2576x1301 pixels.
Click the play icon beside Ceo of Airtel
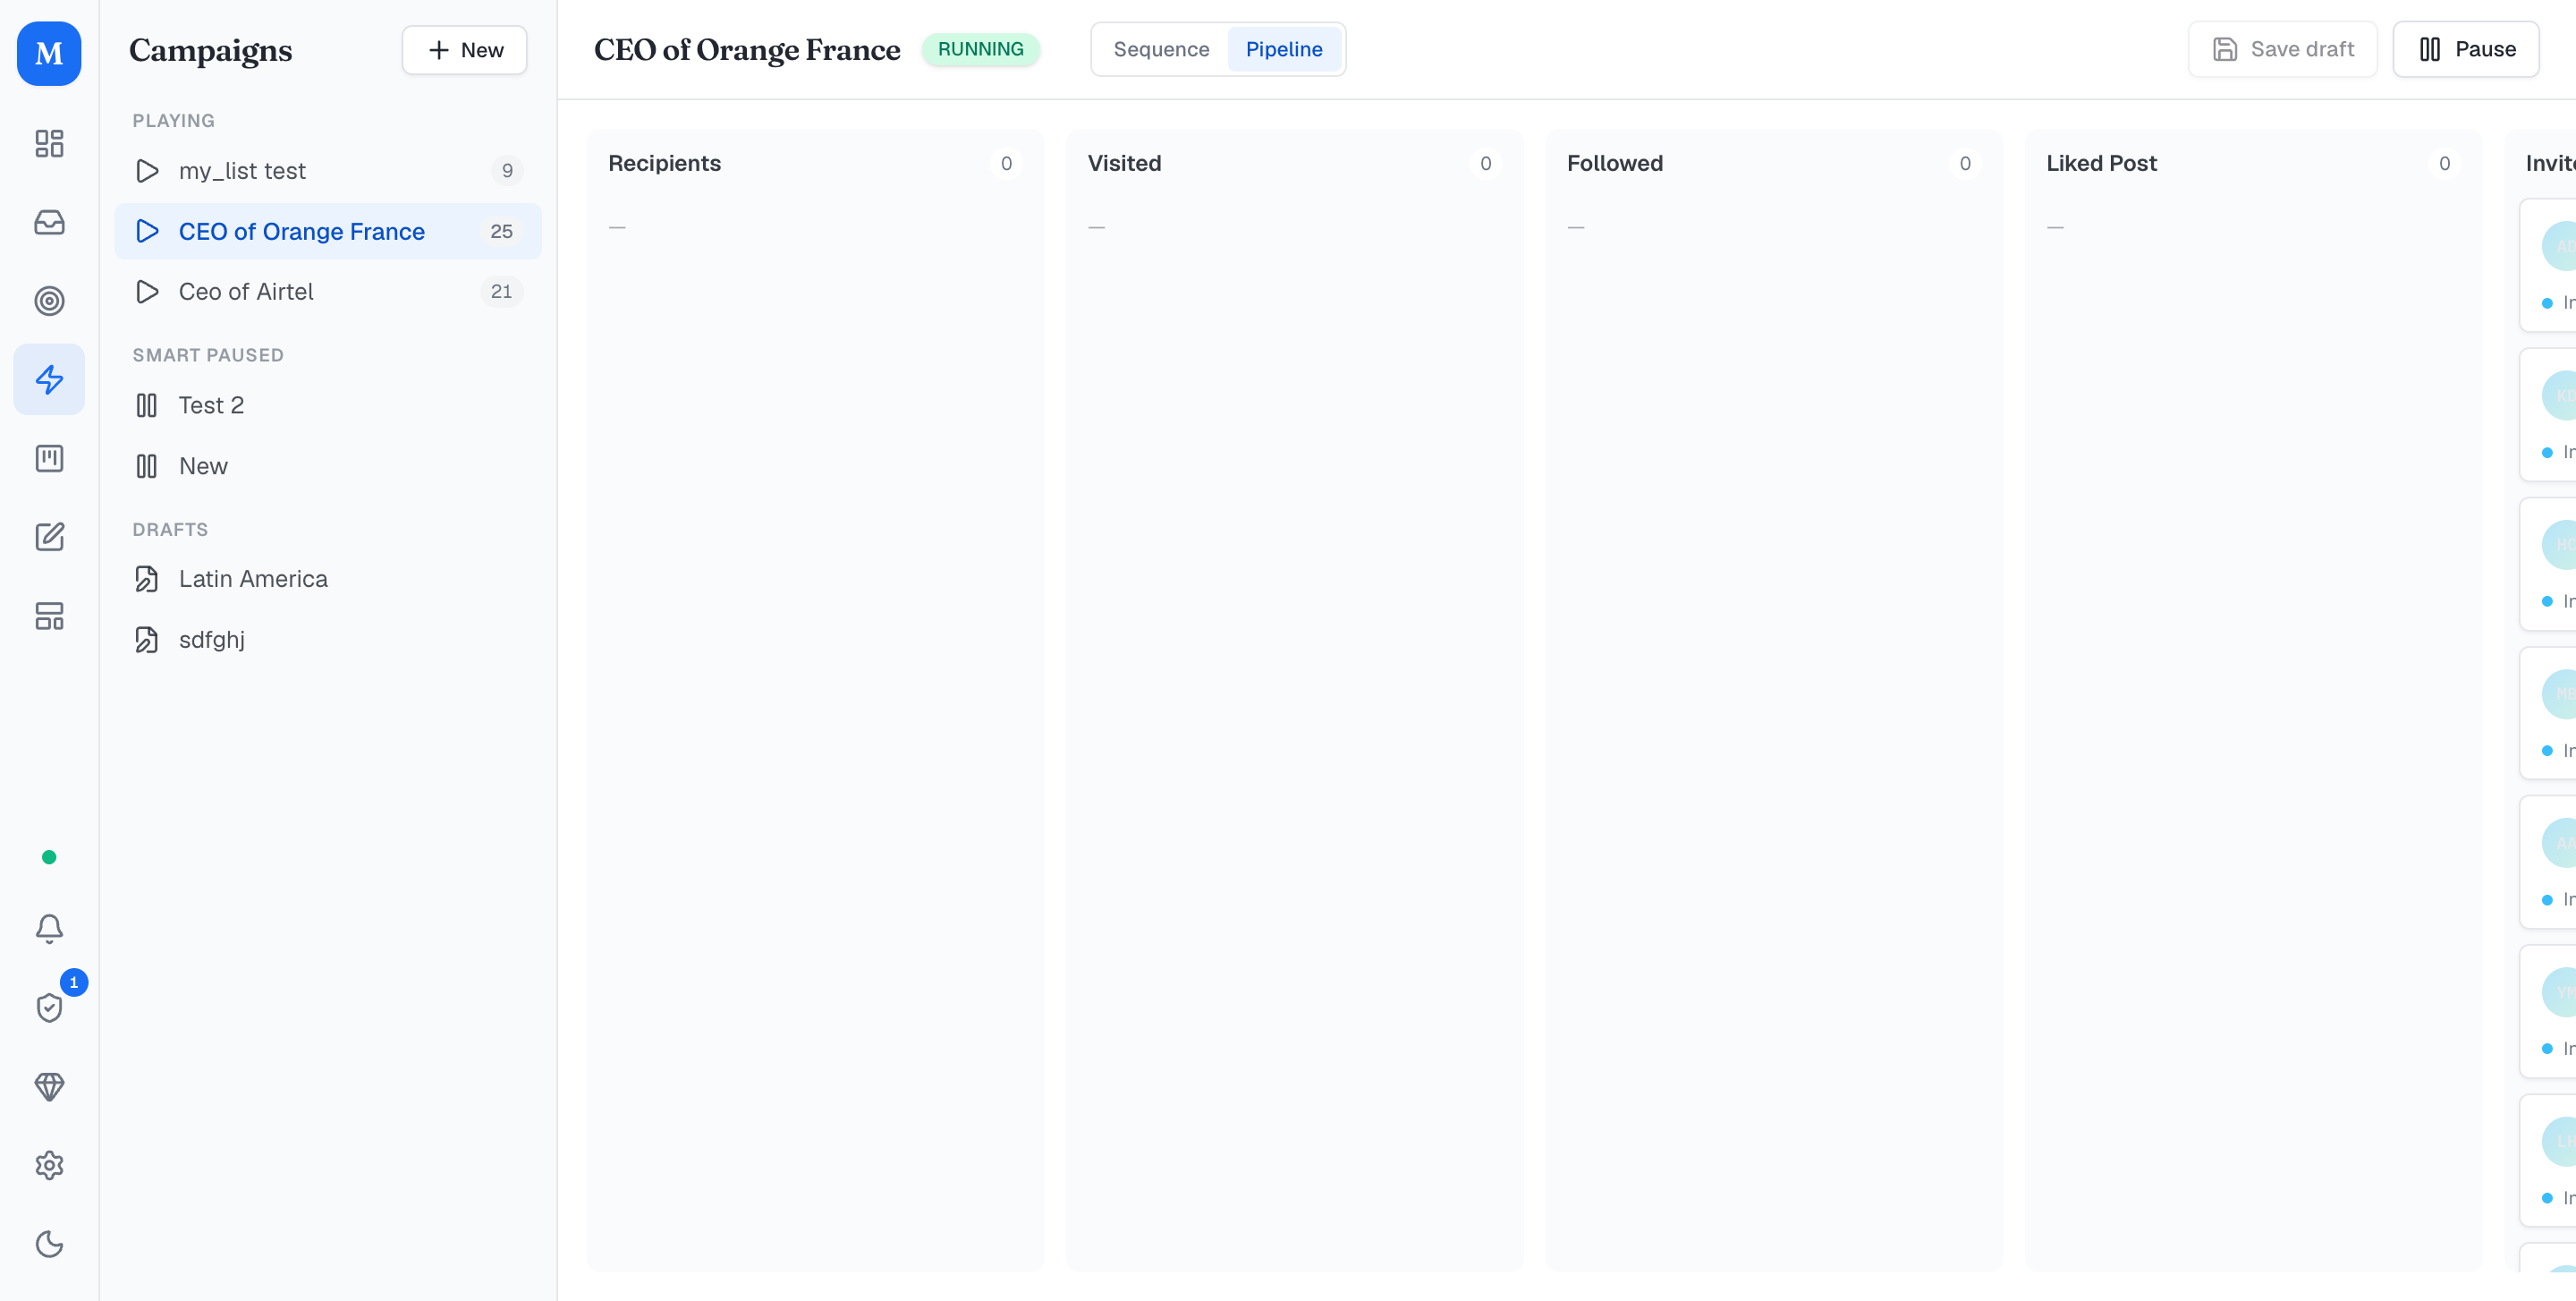(x=147, y=292)
